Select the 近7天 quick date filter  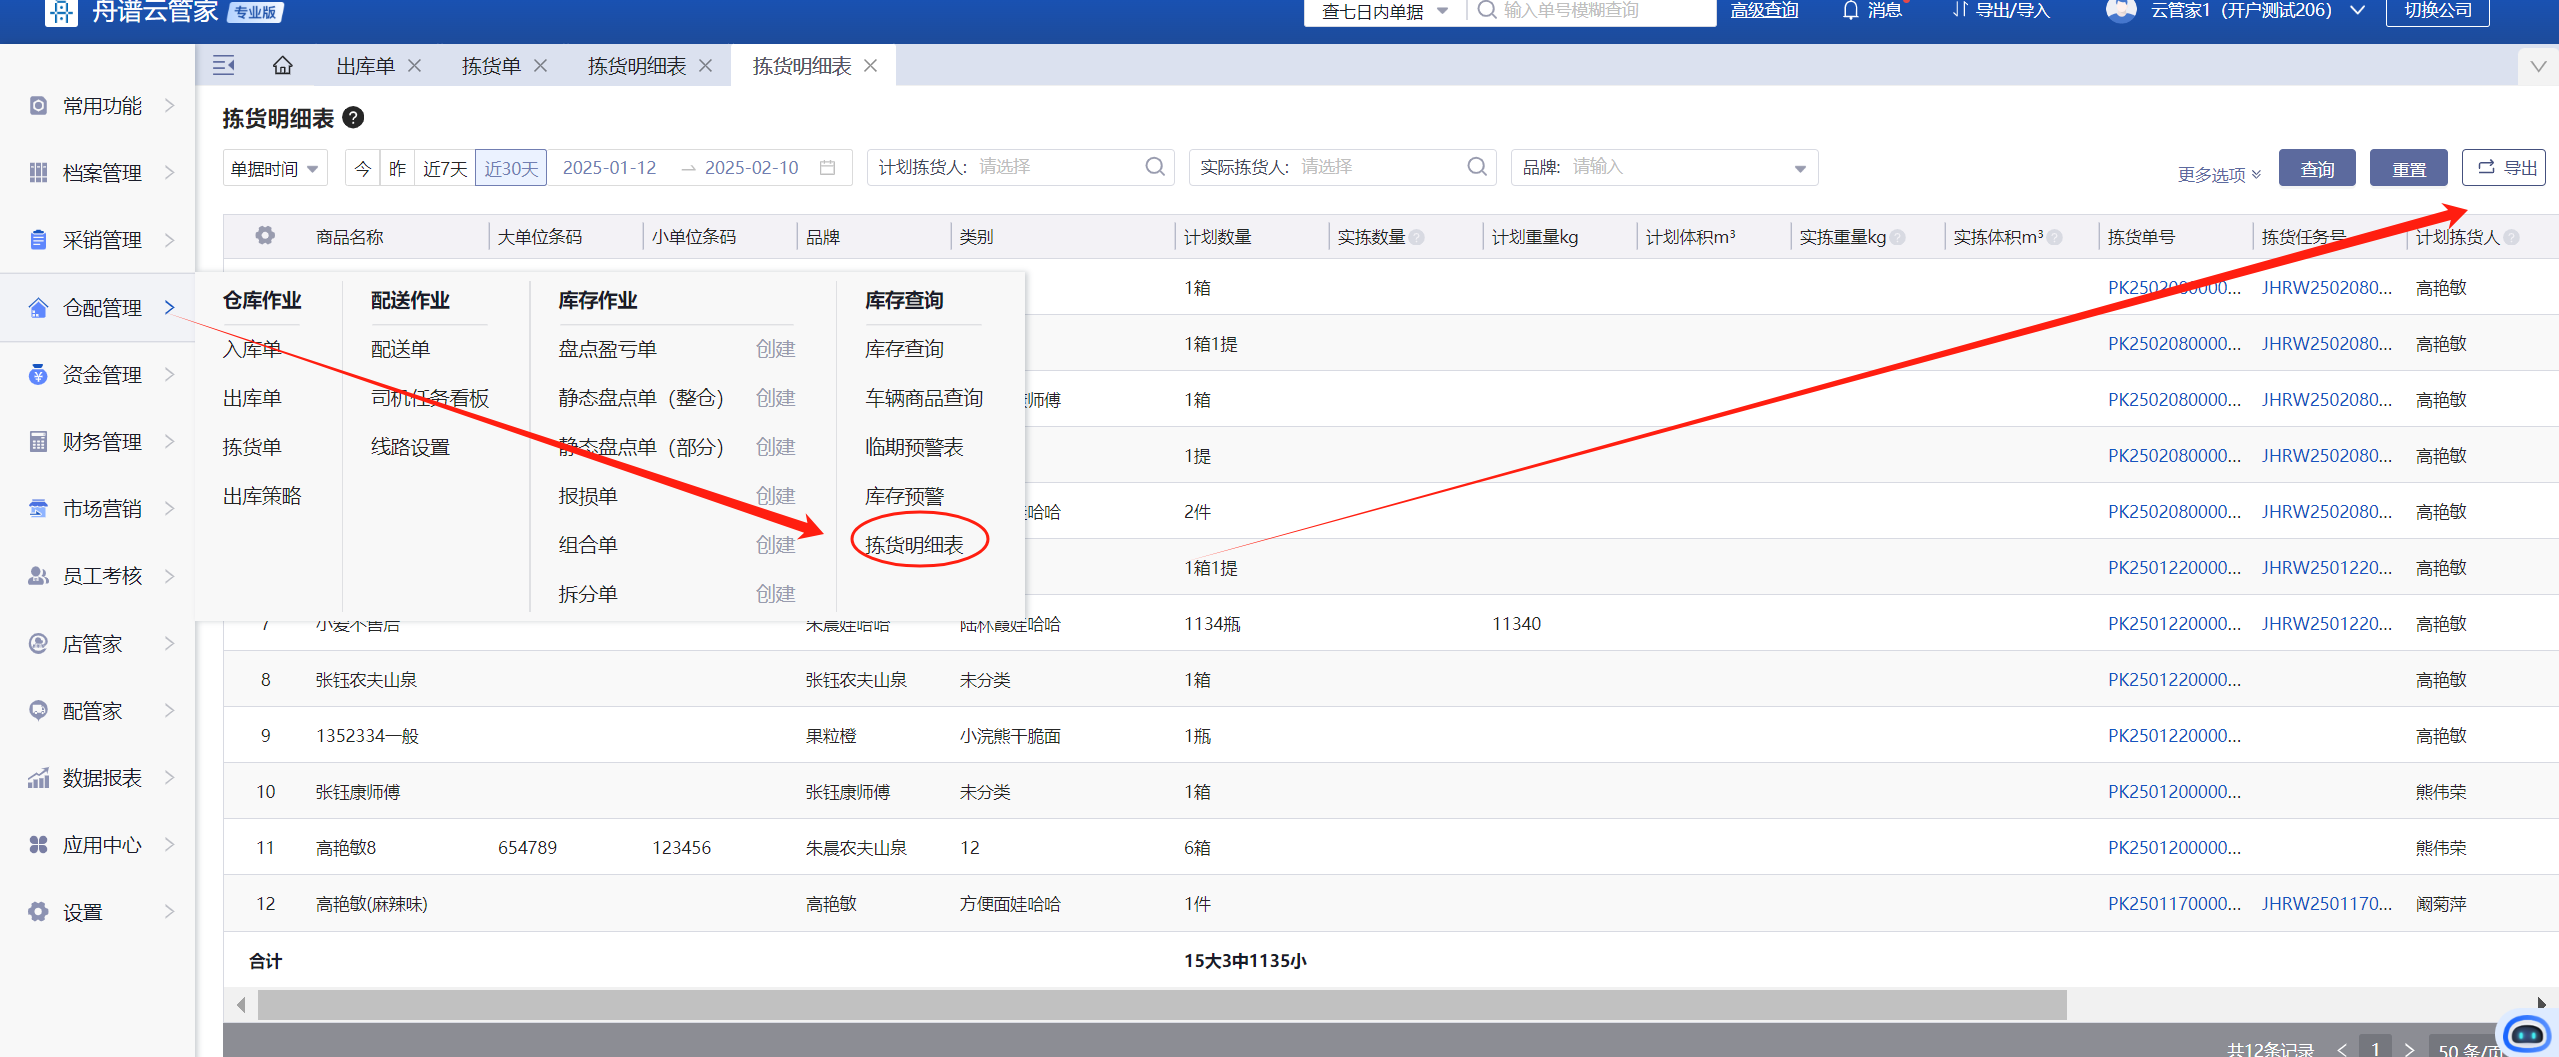pos(445,168)
